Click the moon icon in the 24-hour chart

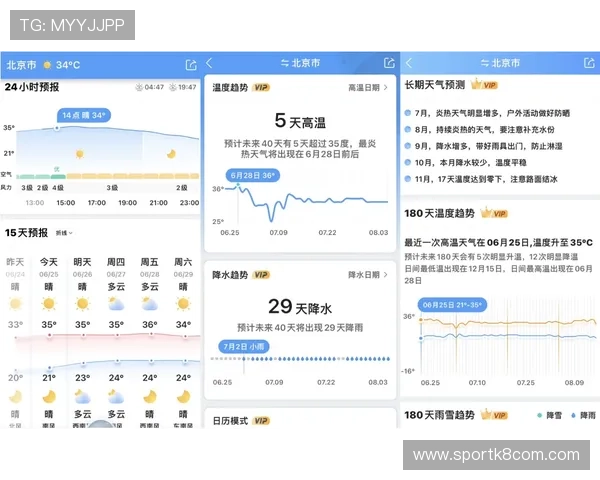pyautogui.click(x=171, y=154)
